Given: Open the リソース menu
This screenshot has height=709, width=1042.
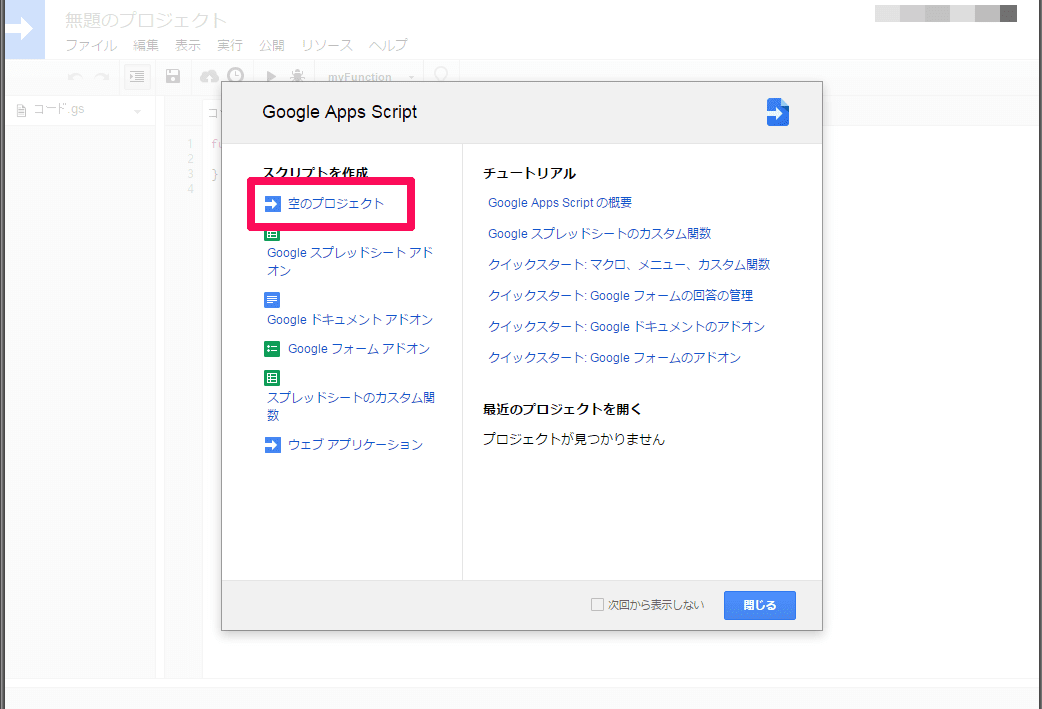Looking at the screenshot, I should click(x=327, y=45).
